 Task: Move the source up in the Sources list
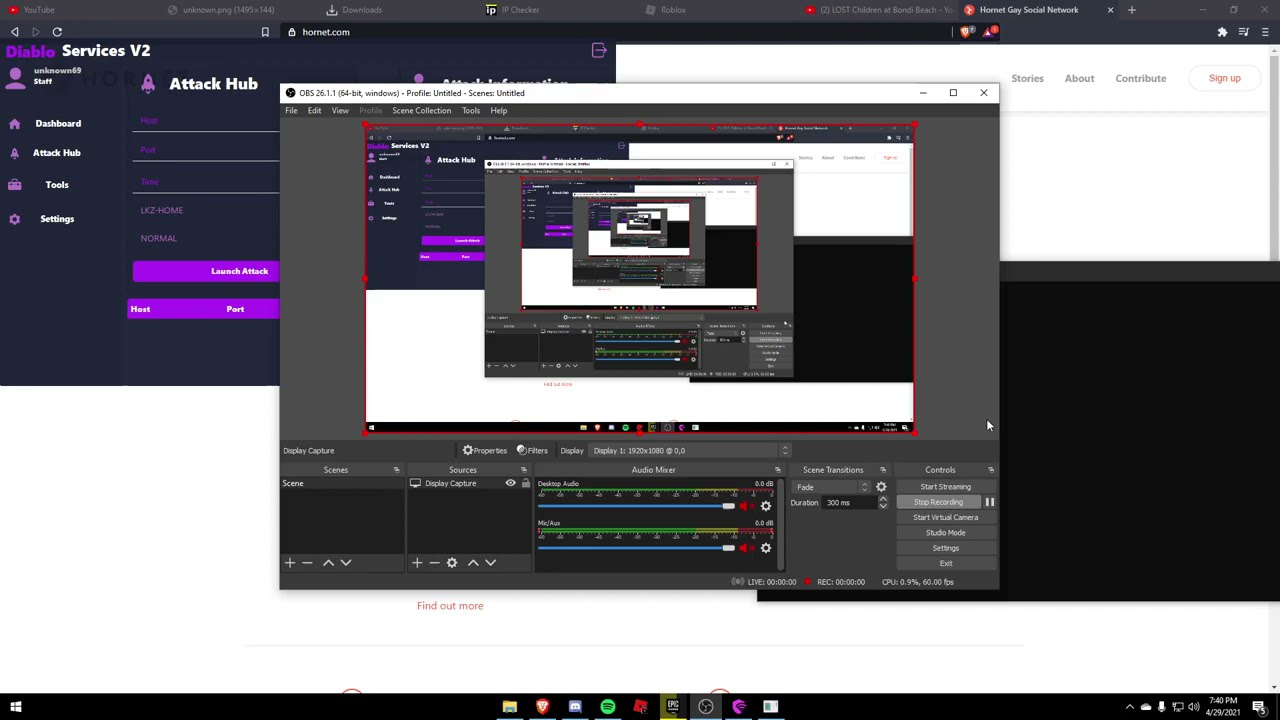point(473,563)
